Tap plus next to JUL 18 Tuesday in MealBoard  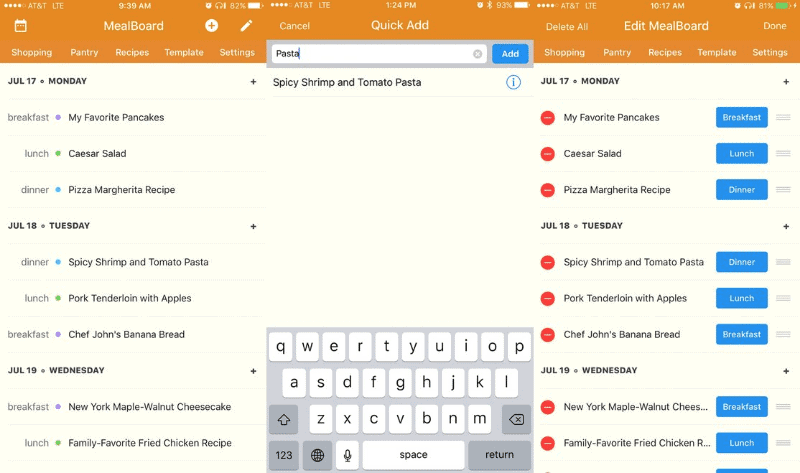coord(253,227)
